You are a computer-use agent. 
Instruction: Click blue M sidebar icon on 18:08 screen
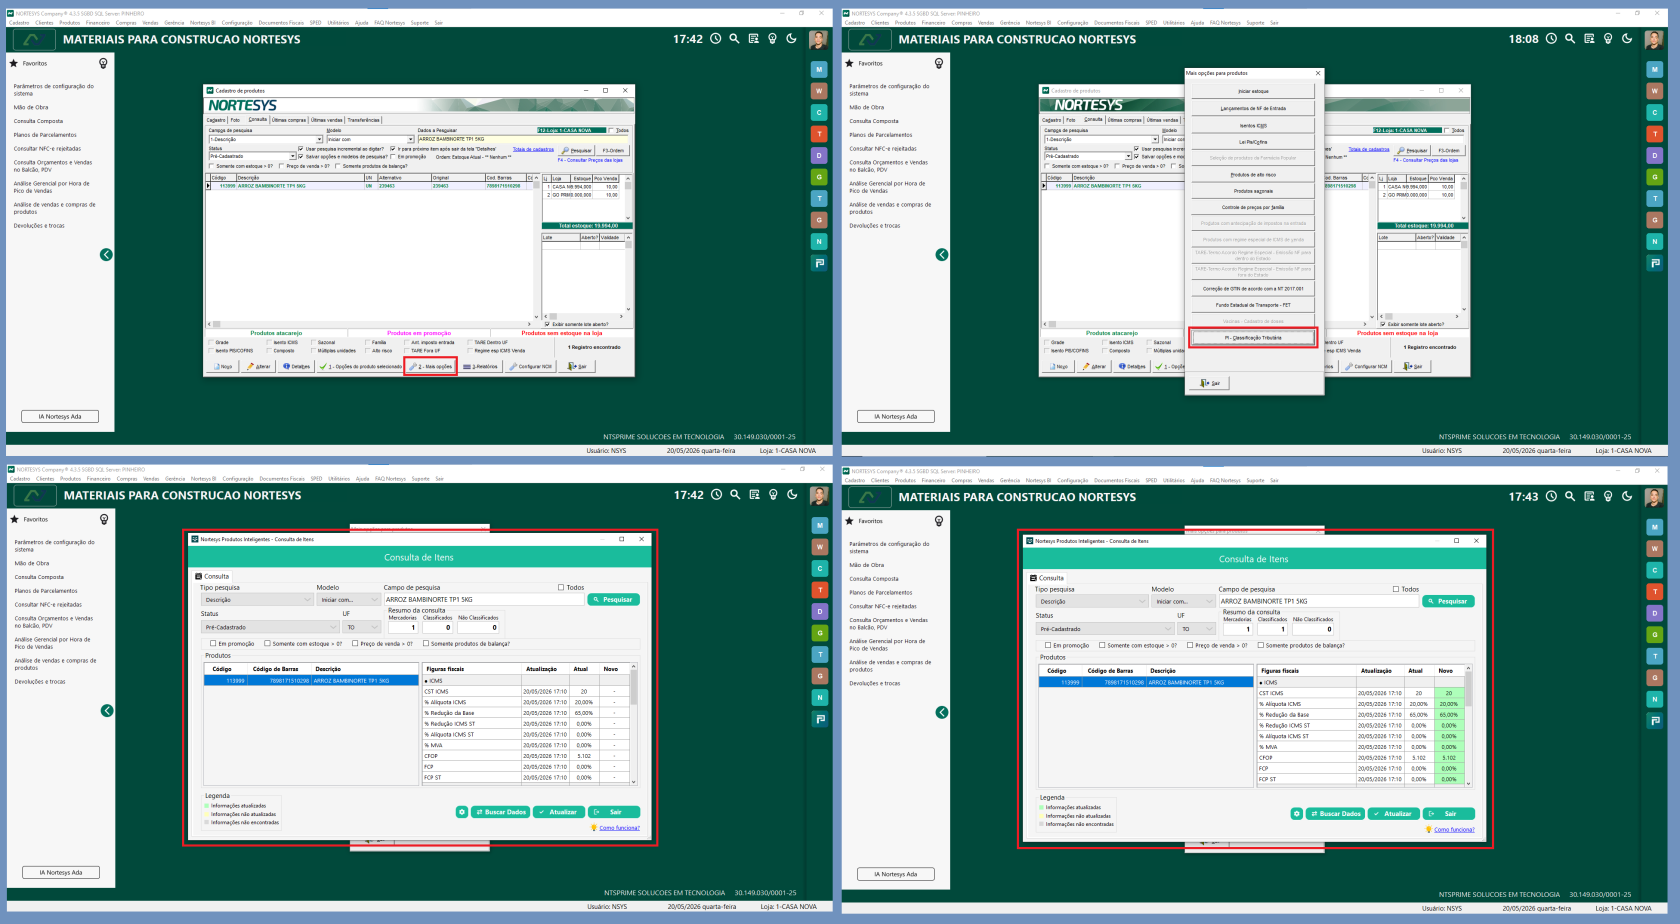tap(1655, 69)
